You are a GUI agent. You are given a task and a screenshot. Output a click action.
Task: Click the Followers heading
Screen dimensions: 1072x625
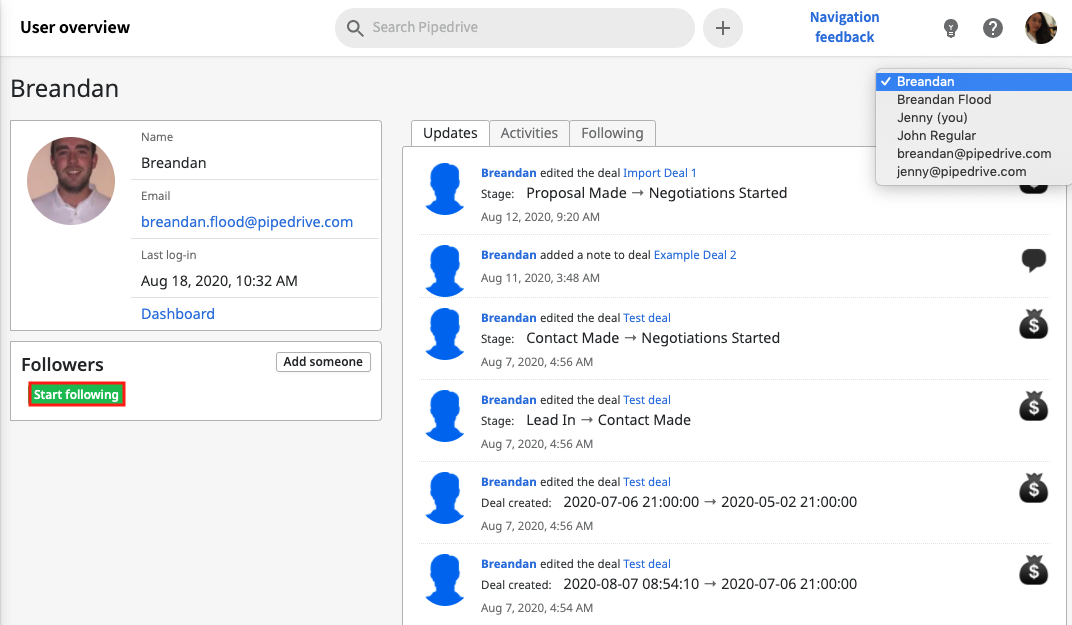tap(62, 364)
